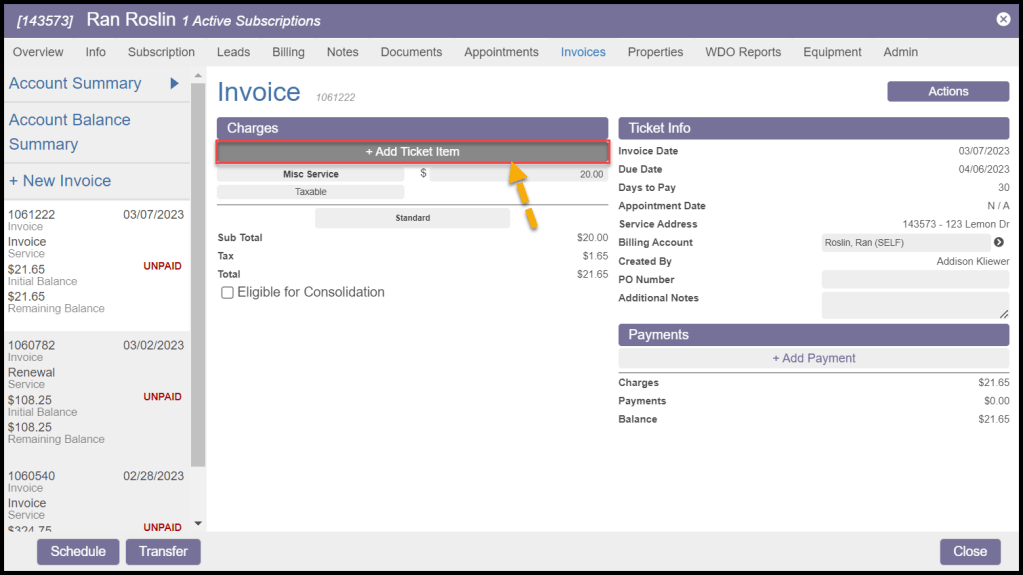The image size is (1023, 575).
Task: Toggle the Taxable option
Action: (x=310, y=192)
